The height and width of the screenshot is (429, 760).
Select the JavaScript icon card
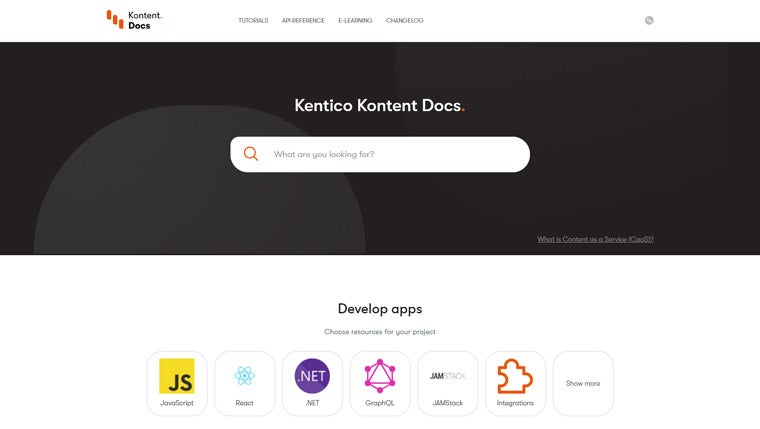177,383
